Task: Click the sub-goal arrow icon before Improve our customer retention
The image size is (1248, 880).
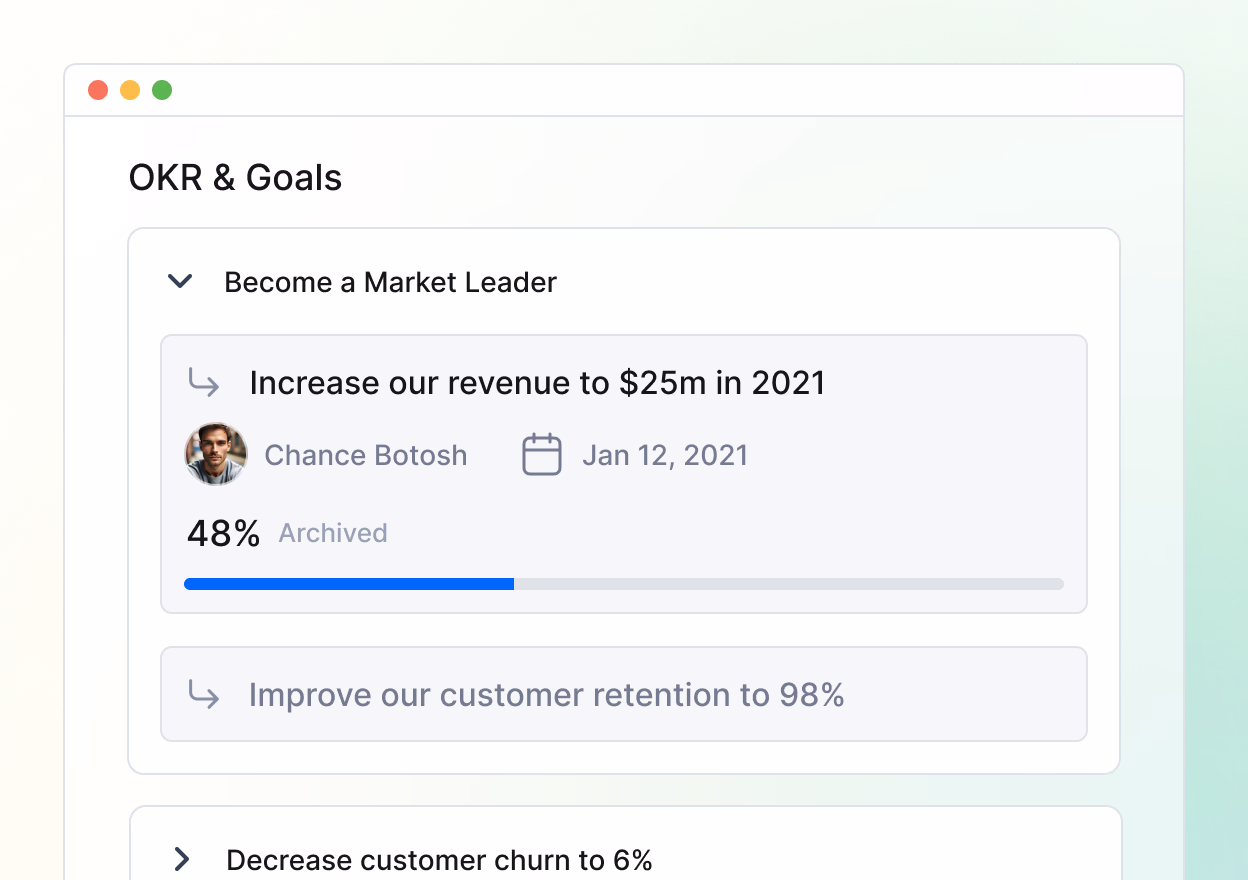Action: pos(204,695)
